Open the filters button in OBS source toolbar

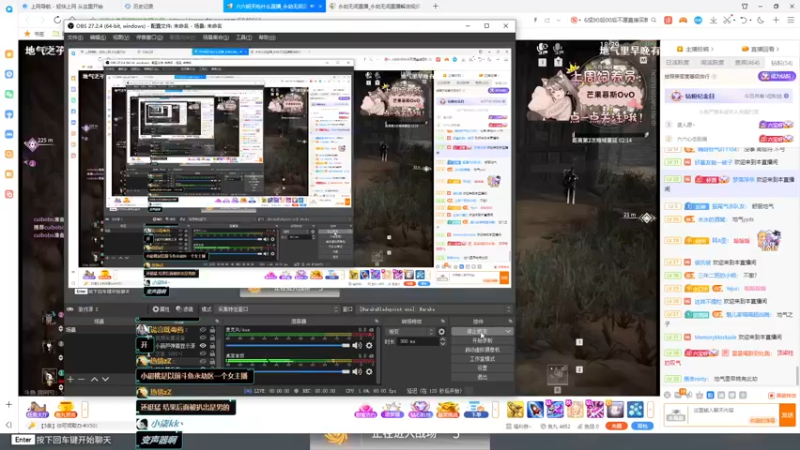tap(185, 309)
